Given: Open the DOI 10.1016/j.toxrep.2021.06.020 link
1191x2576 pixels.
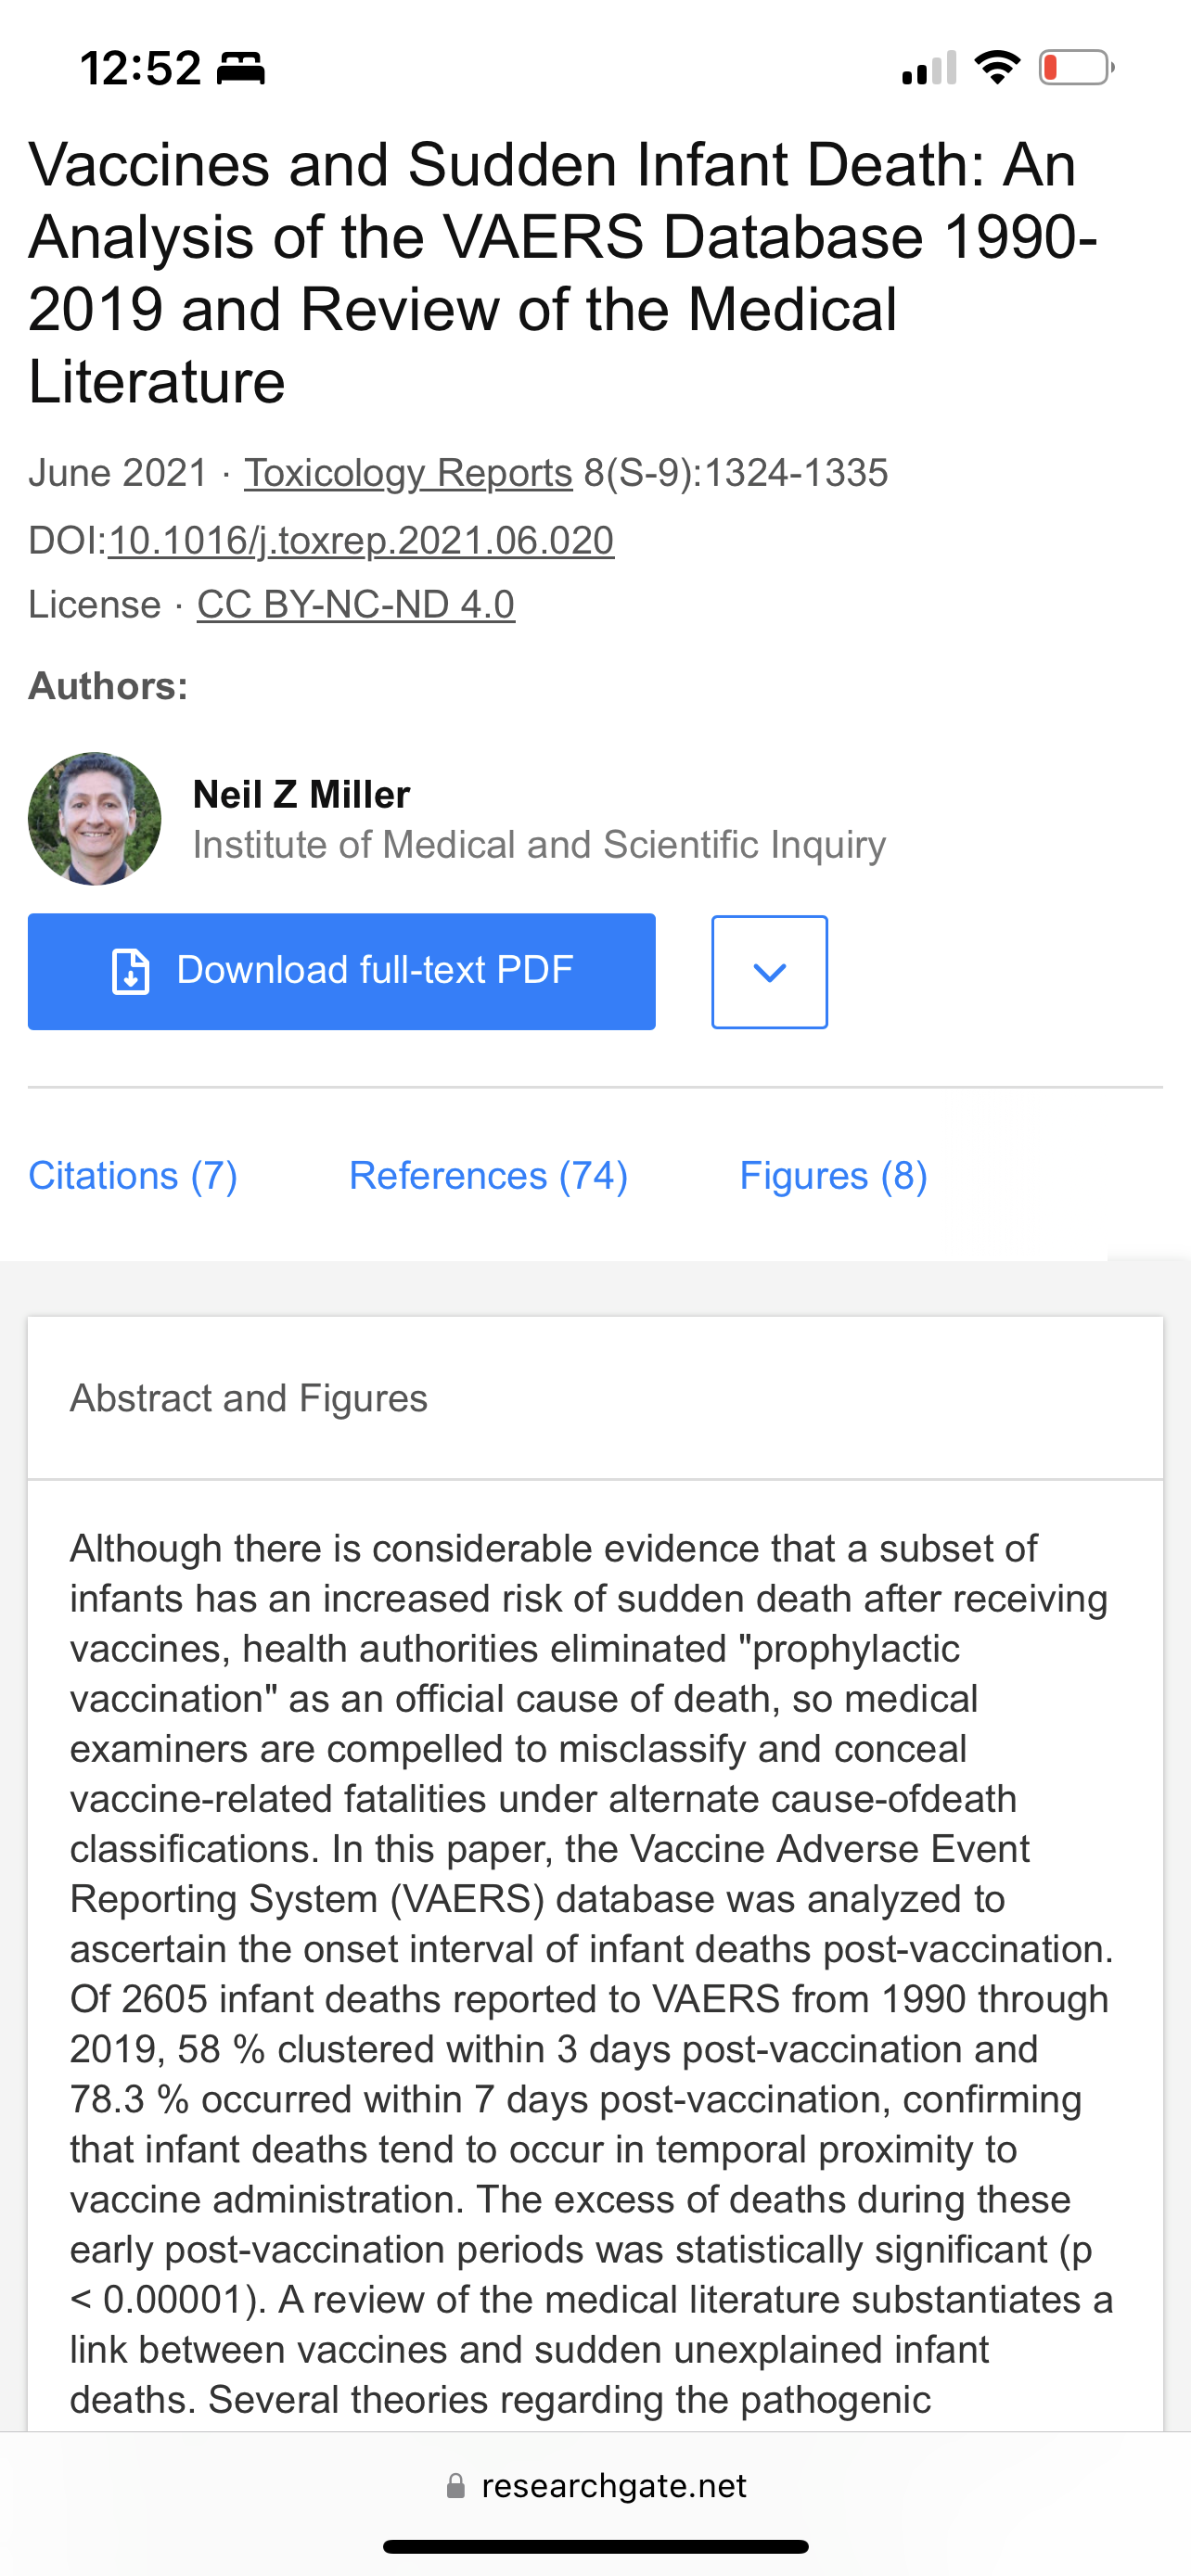Looking at the screenshot, I should 361,541.
